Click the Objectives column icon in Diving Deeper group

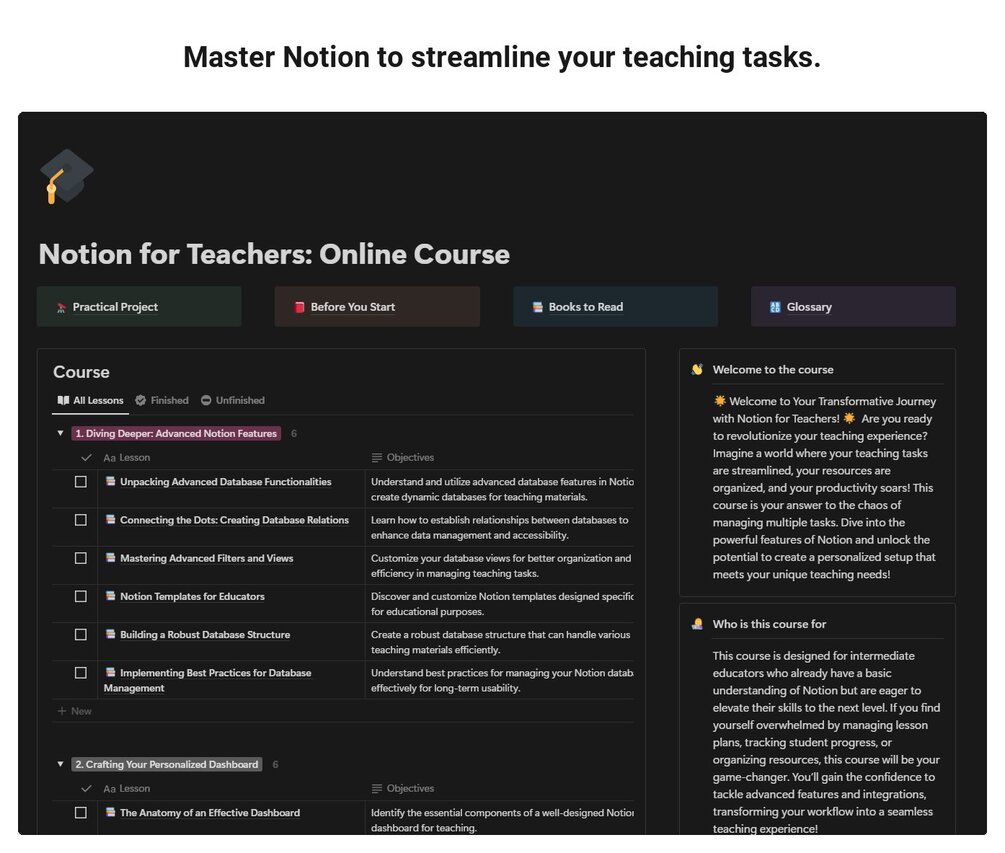(377, 458)
